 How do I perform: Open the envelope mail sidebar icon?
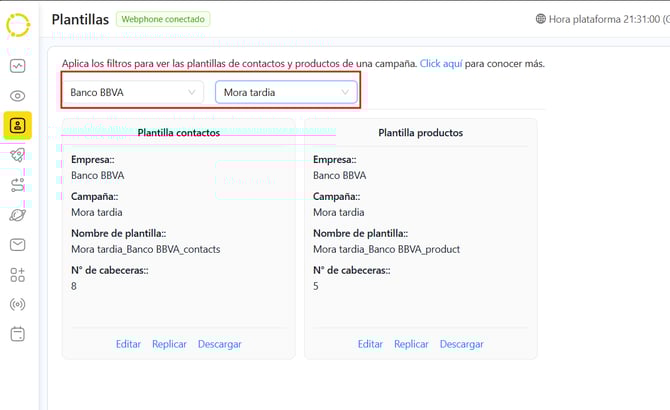(18, 245)
